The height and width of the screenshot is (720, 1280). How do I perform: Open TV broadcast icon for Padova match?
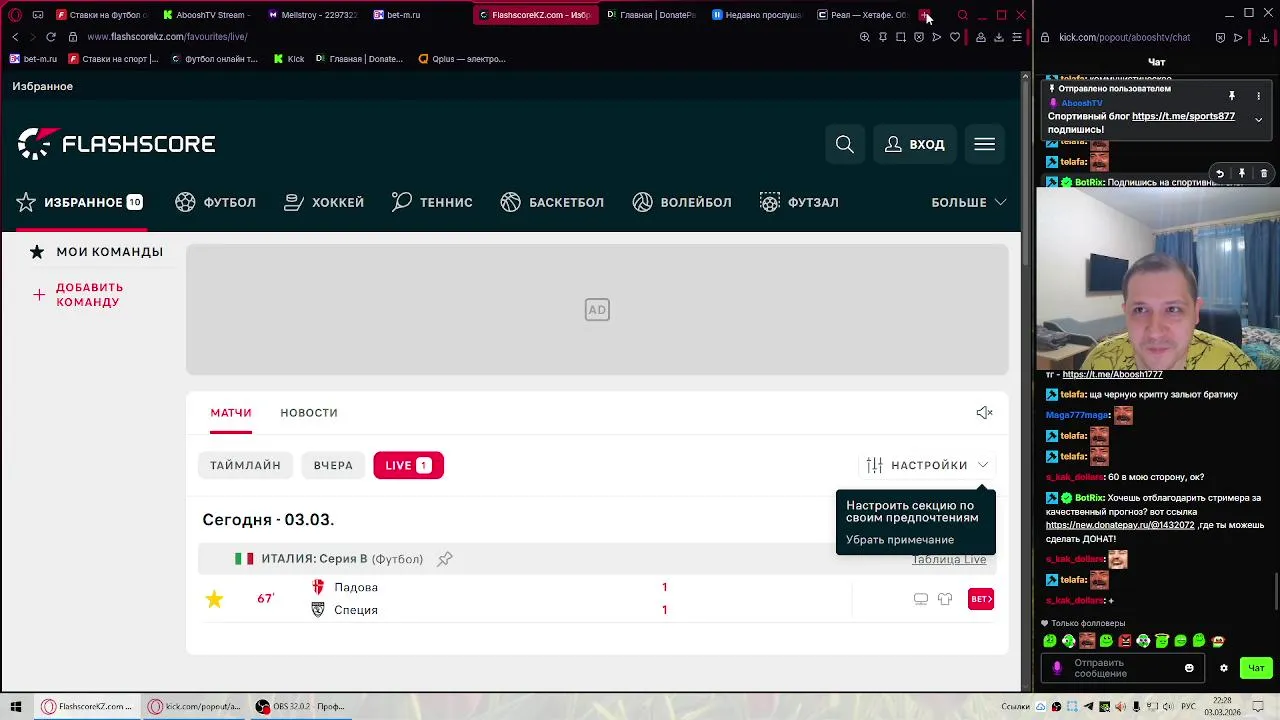click(x=921, y=599)
